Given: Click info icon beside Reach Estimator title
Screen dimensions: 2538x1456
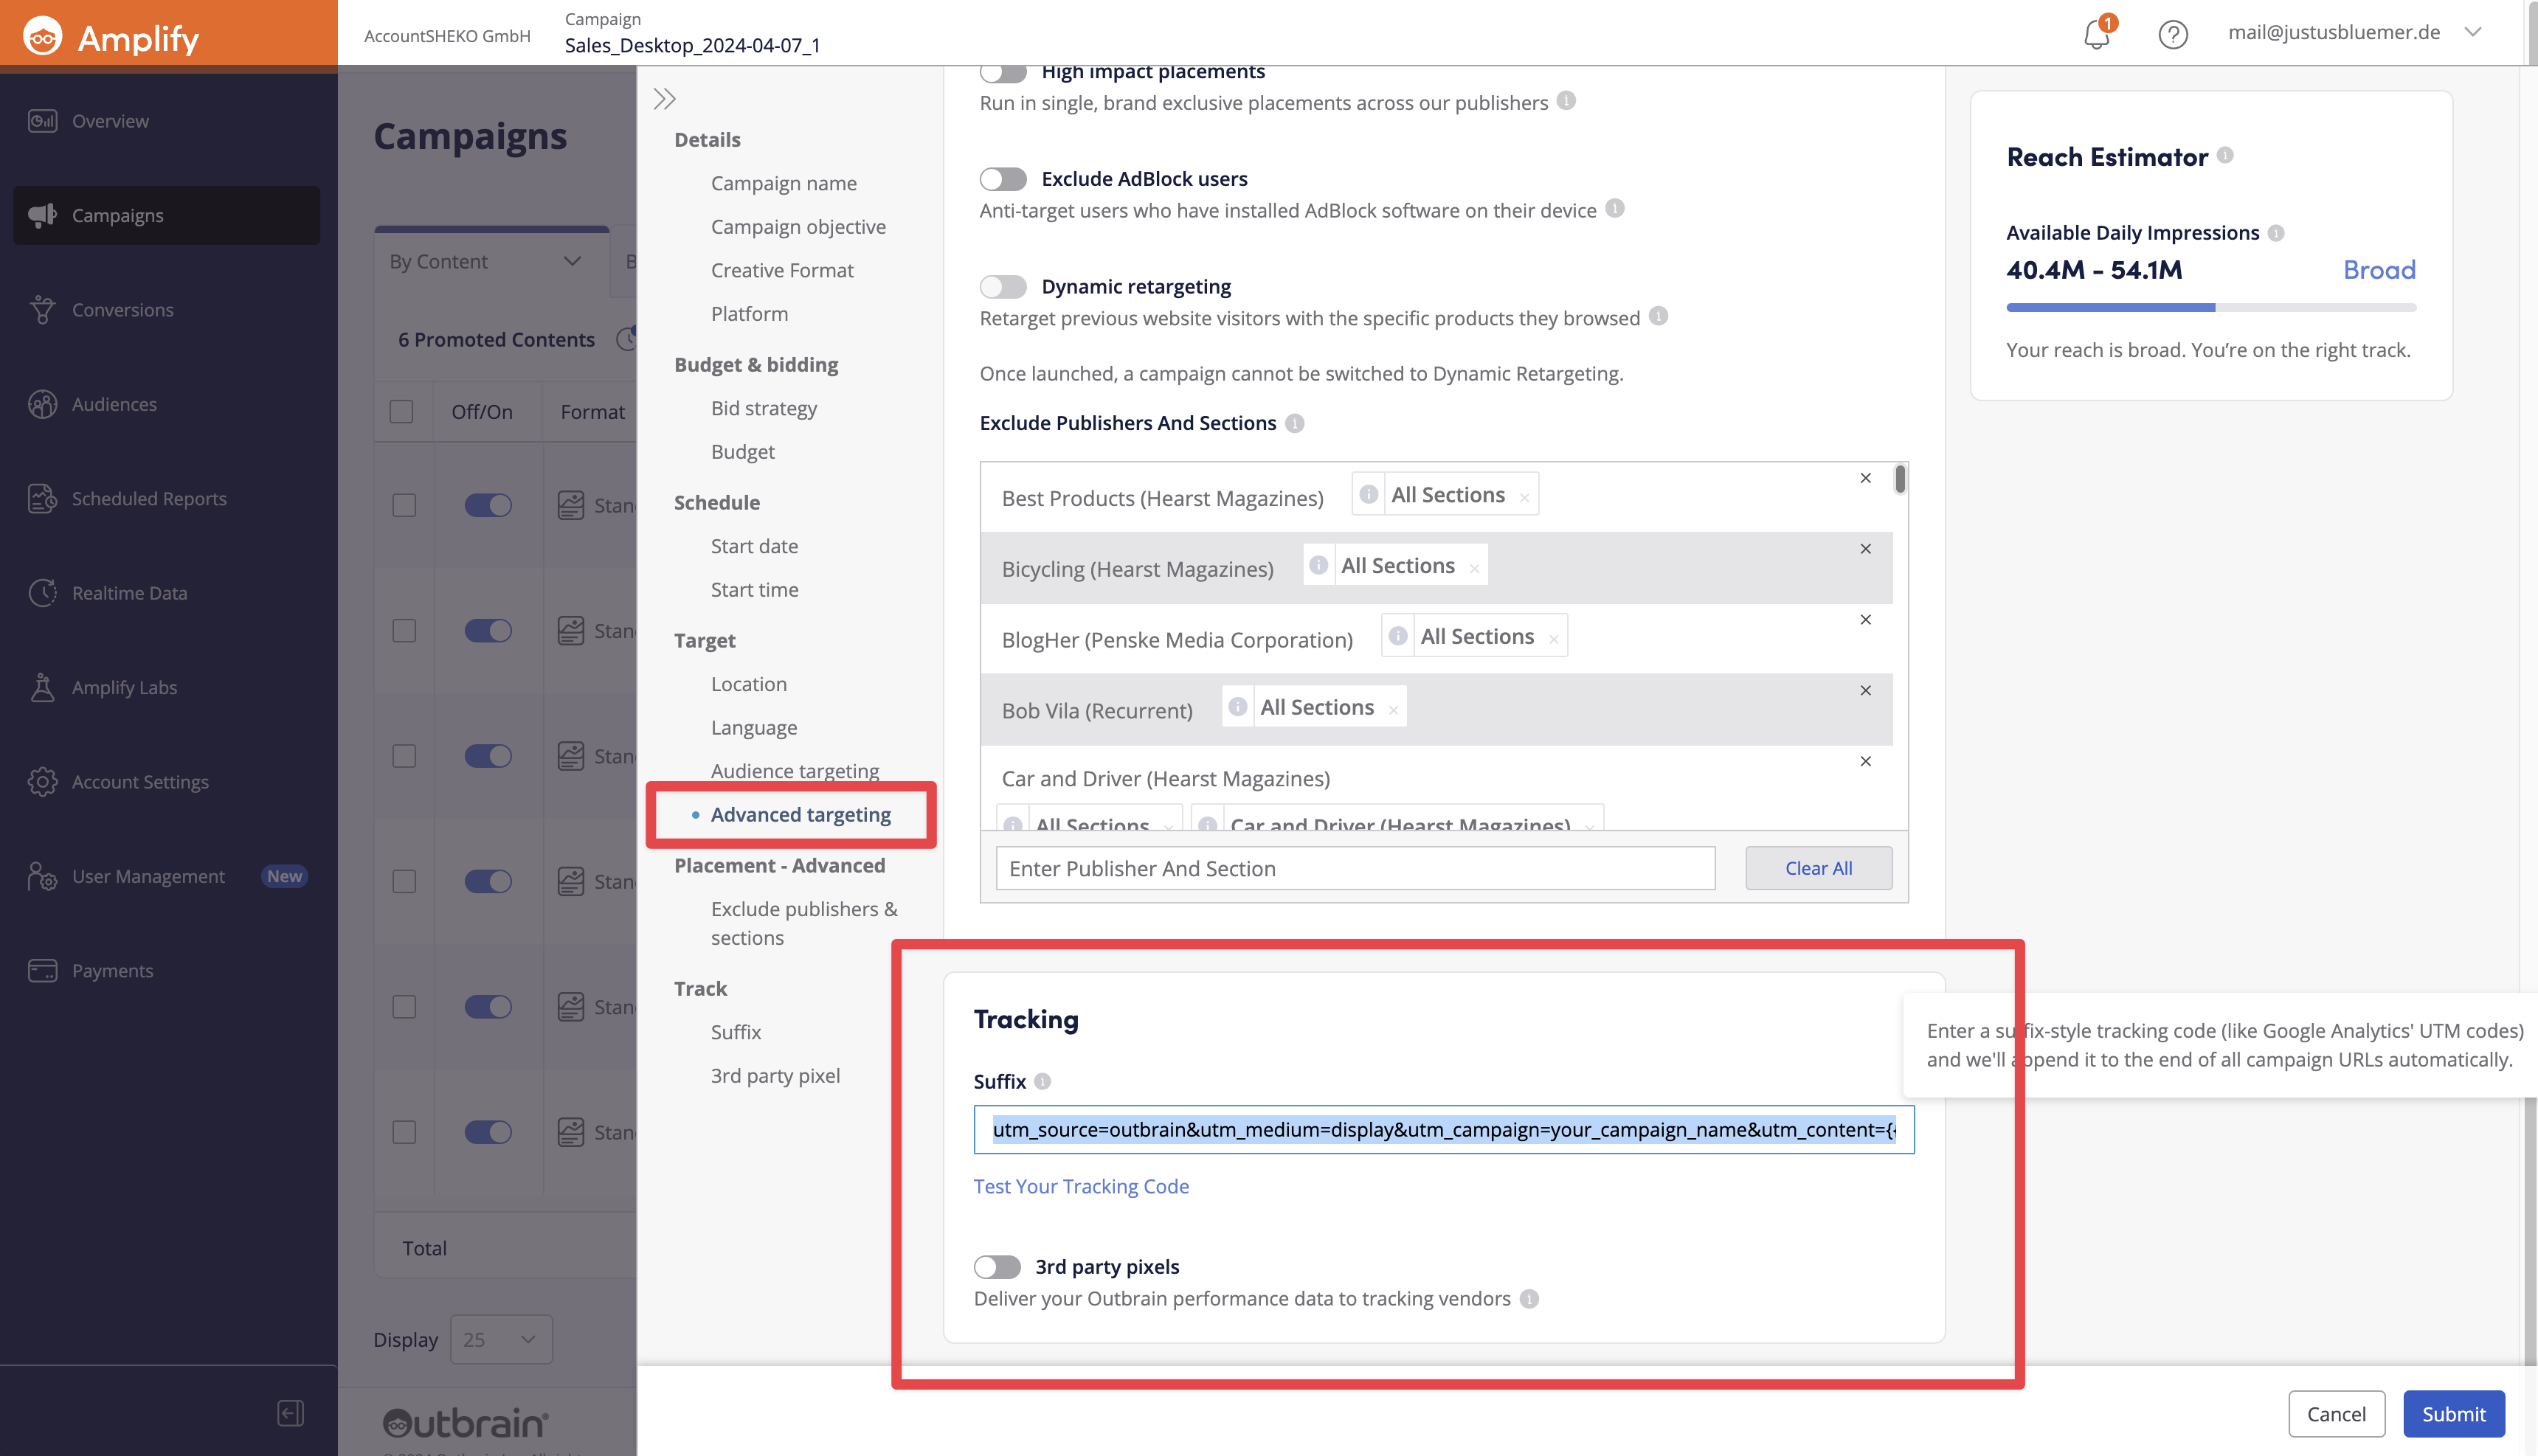Looking at the screenshot, I should tap(2224, 156).
